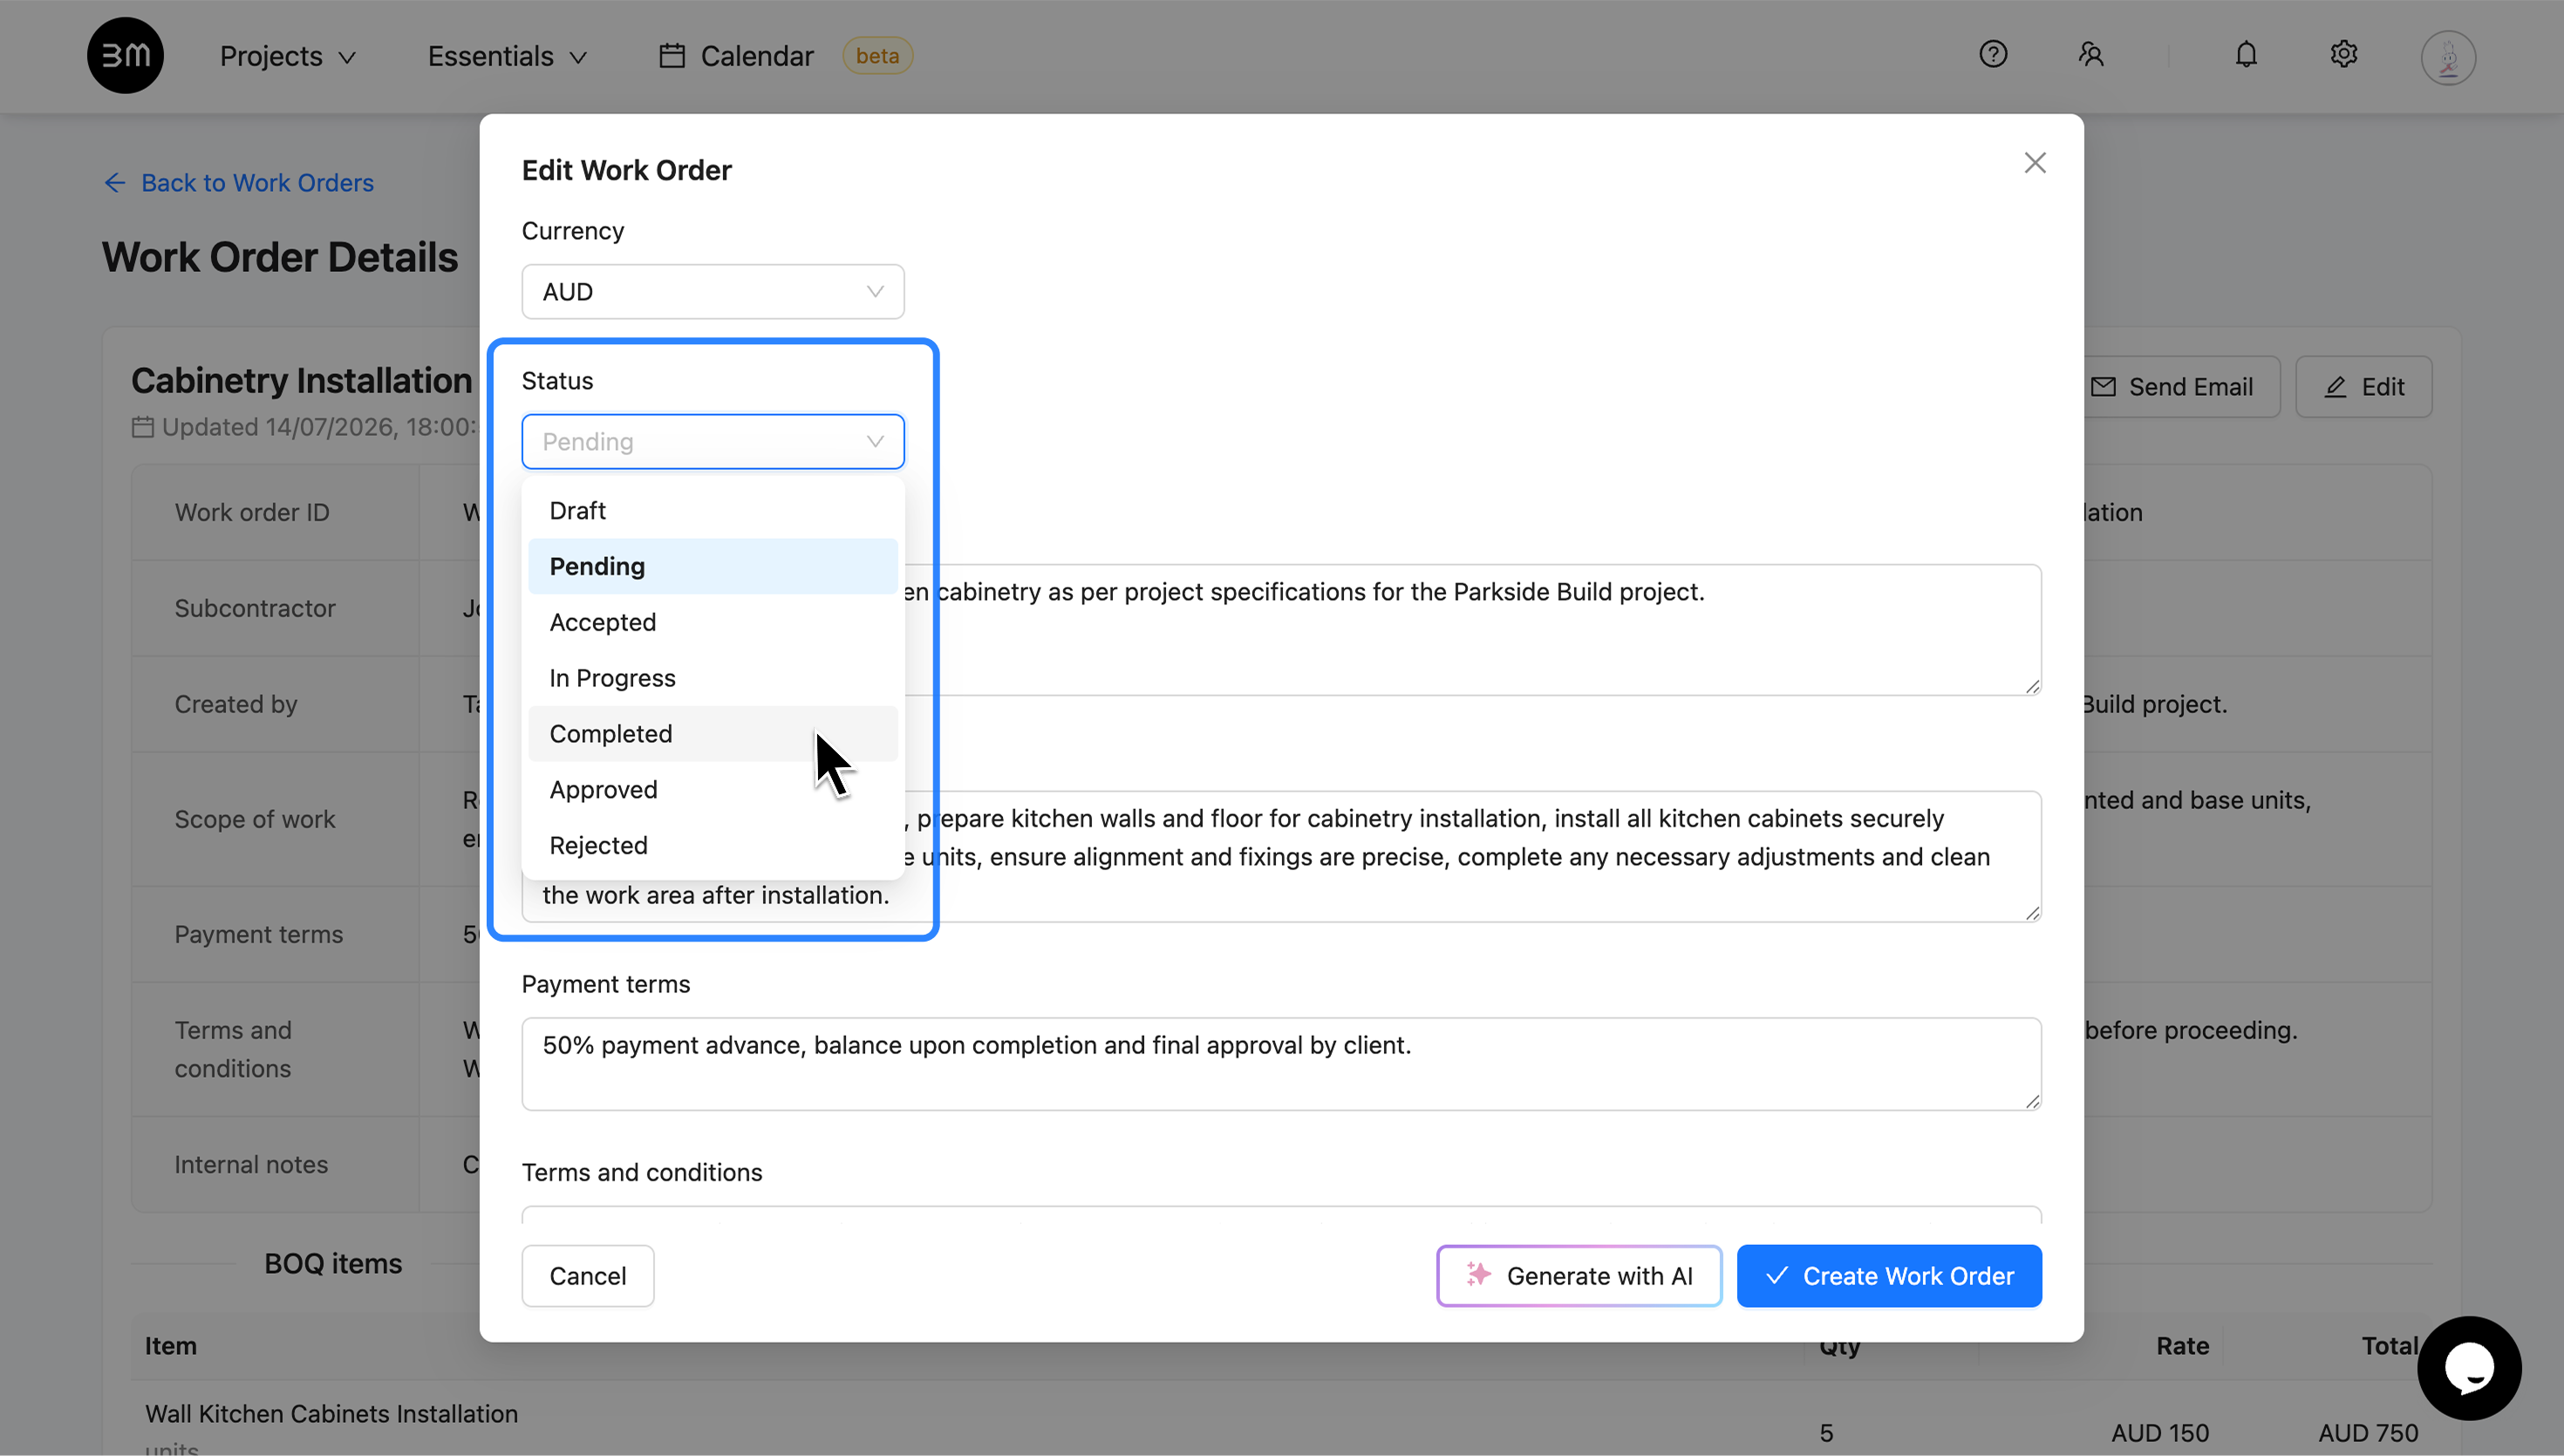Expand the Essentials menu
Image resolution: width=2564 pixels, height=1456 pixels.
click(x=507, y=56)
